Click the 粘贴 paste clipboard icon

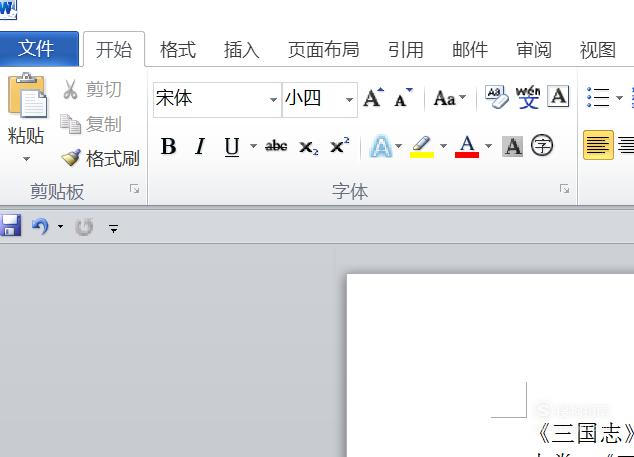tap(27, 96)
